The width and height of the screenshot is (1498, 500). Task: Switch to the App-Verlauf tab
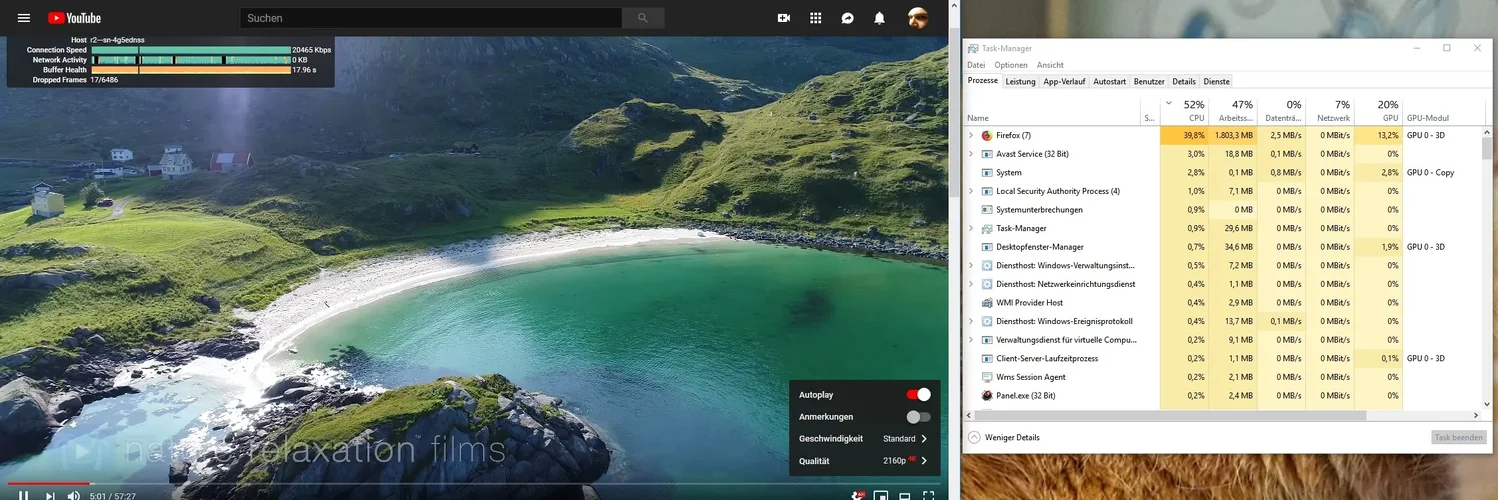click(x=1064, y=81)
